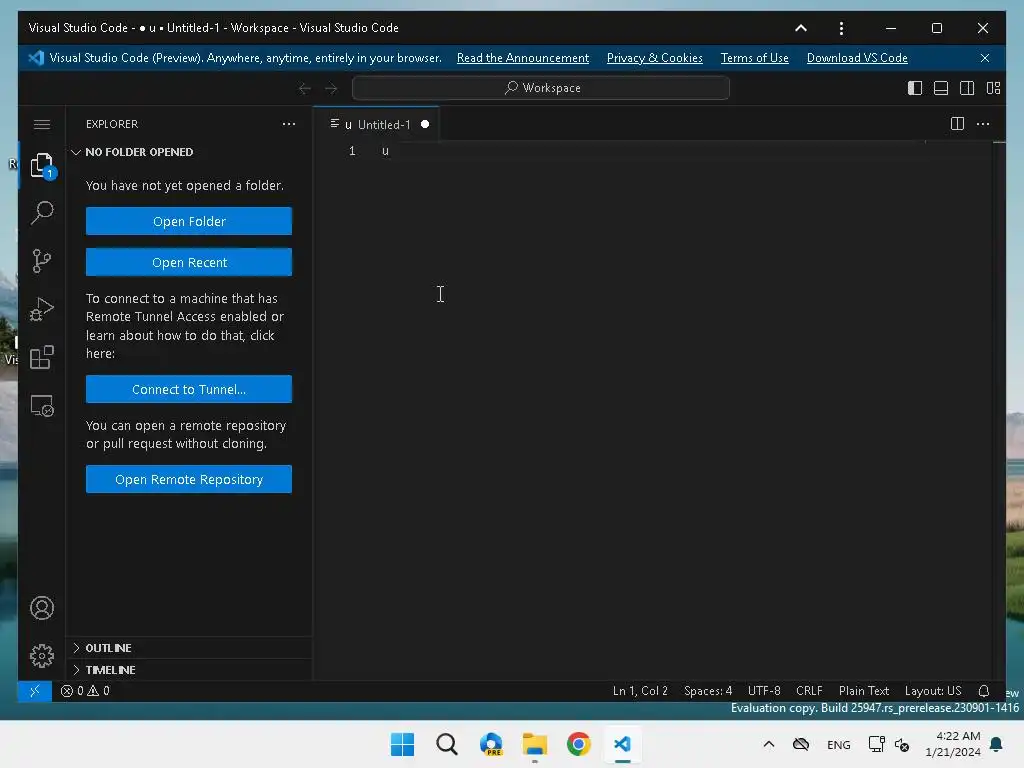Open the hamburger application menu
Image resolution: width=1024 pixels, height=768 pixels.
[42, 124]
